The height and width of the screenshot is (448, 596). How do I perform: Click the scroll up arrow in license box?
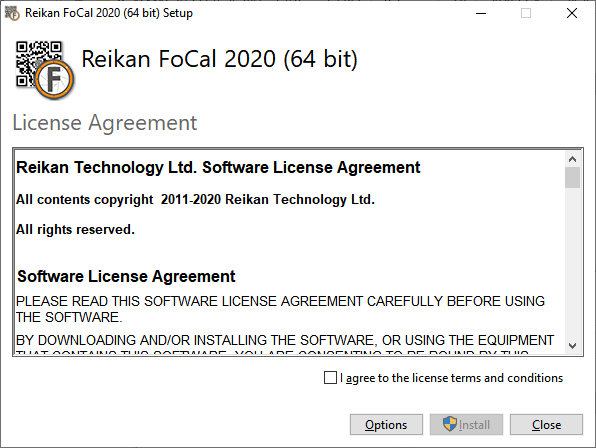[572, 159]
